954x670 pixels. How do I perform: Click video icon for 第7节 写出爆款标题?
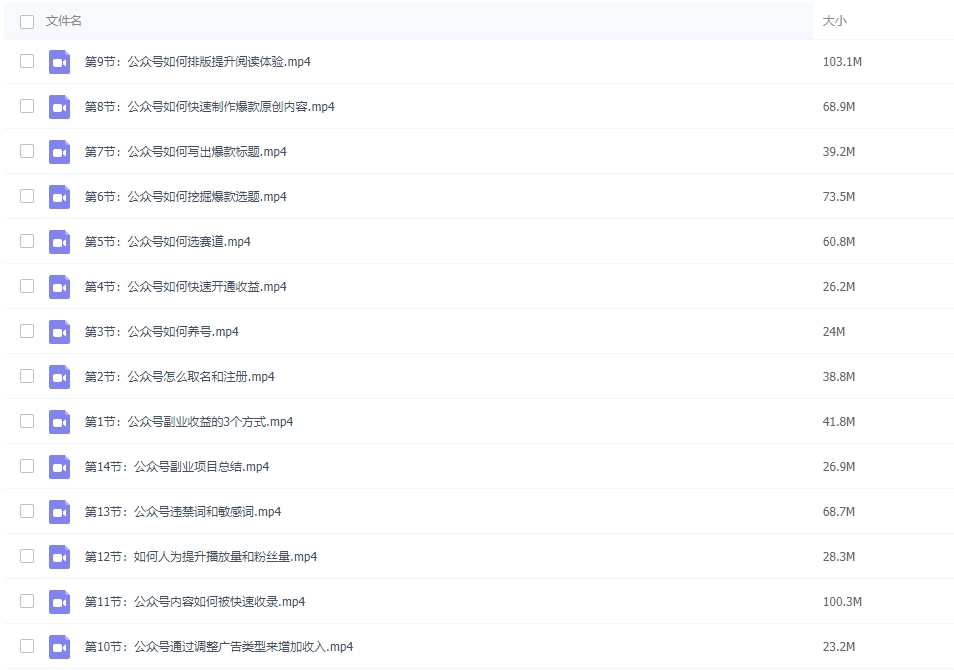click(x=60, y=152)
